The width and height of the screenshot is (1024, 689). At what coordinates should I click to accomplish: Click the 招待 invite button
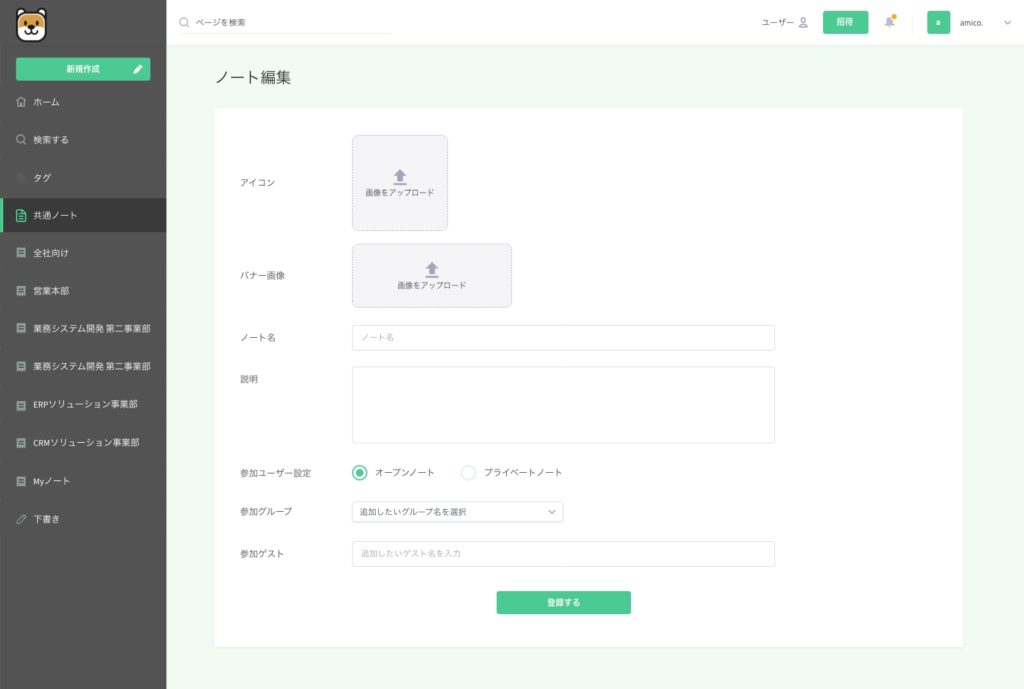(845, 22)
